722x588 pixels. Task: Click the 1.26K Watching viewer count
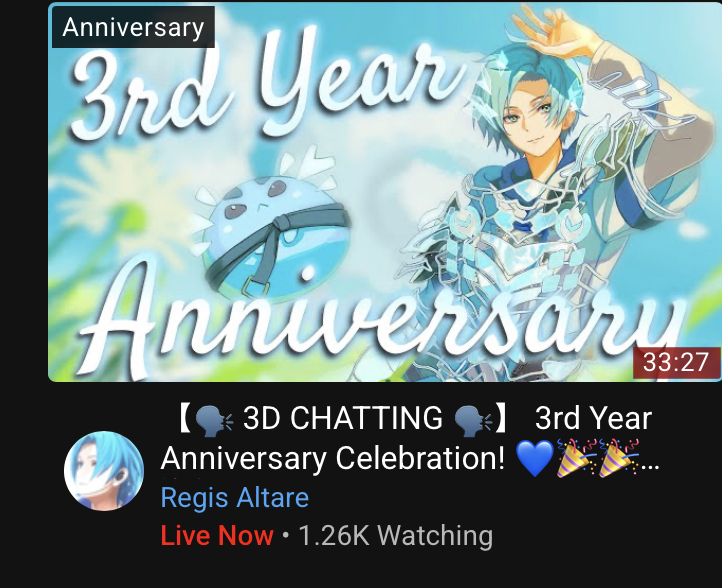click(396, 536)
